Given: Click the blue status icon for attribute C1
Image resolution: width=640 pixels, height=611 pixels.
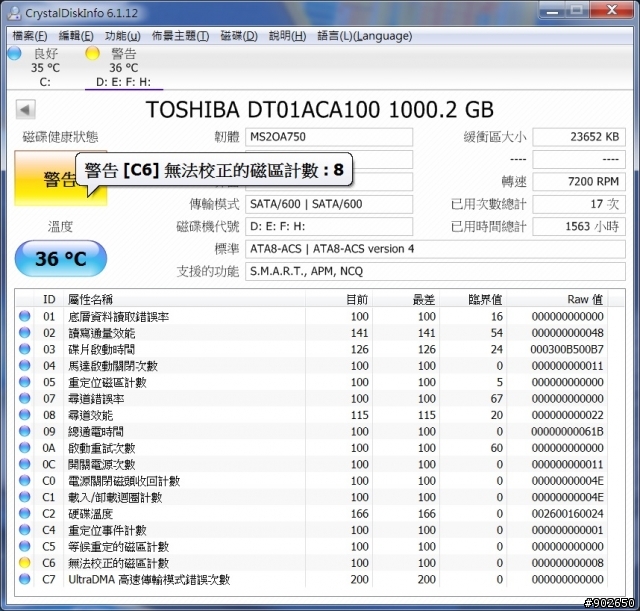Looking at the screenshot, I should tap(24, 497).
